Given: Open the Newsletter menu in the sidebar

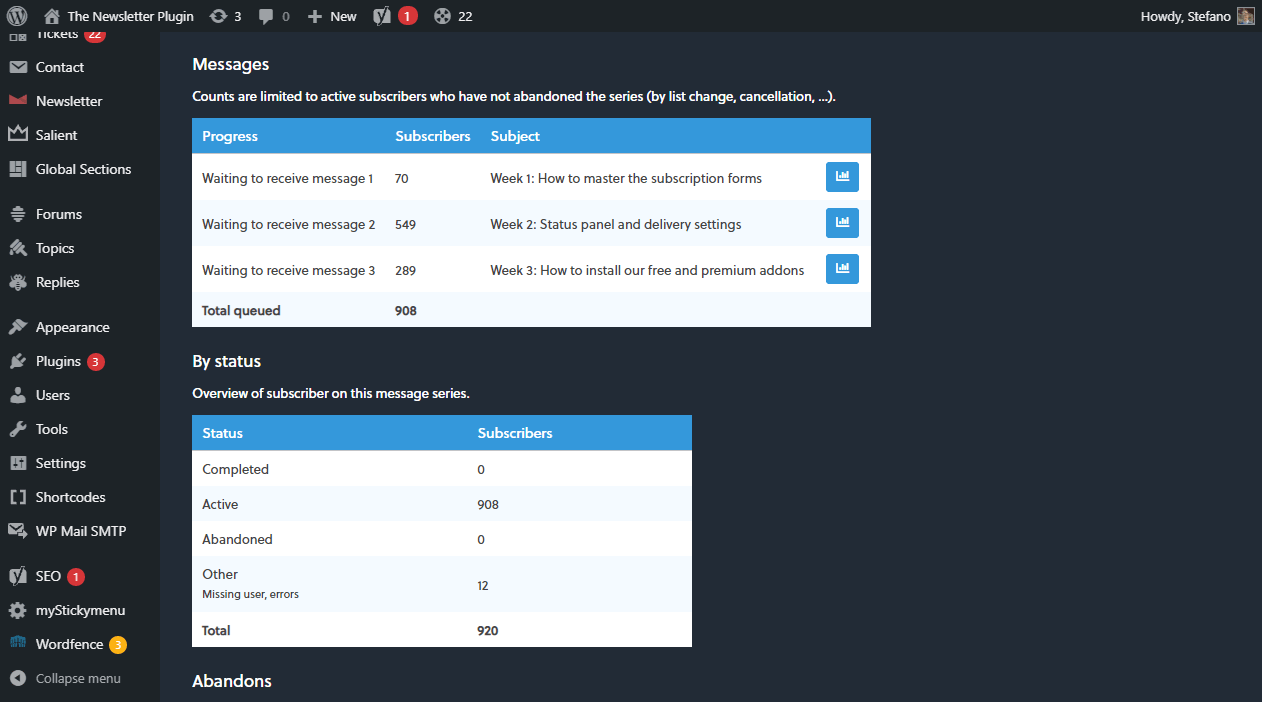Looking at the screenshot, I should [69, 100].
